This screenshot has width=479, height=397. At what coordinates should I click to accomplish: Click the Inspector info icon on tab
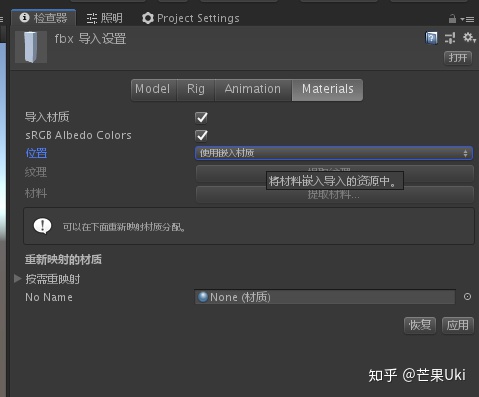(x=24, y=17)
